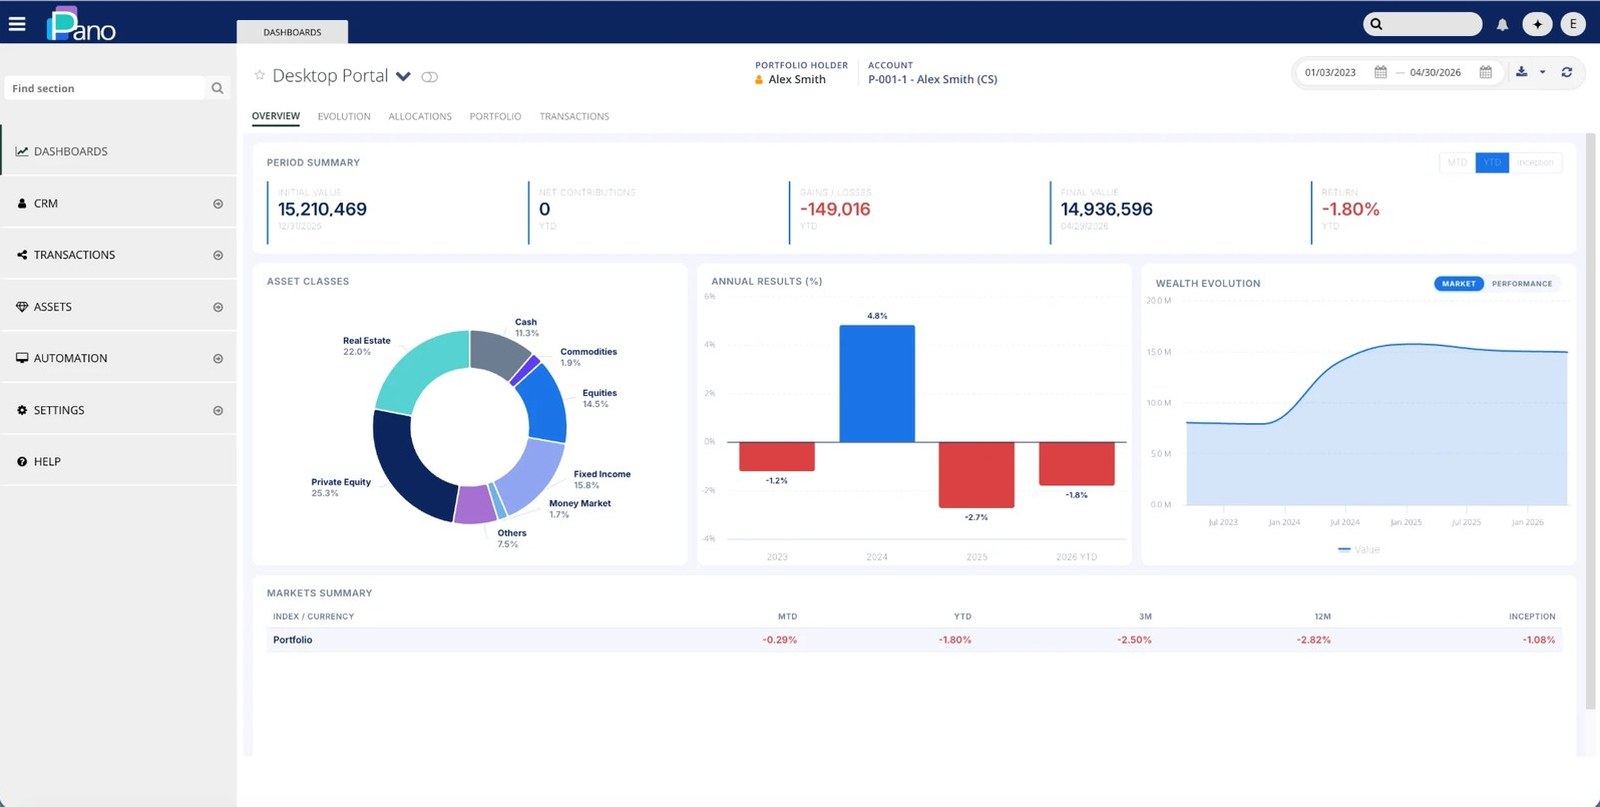This screenshot has height=807, width=1600.
Task: Switch wealth evolution to Market
Action: [x=1458, y=284]
